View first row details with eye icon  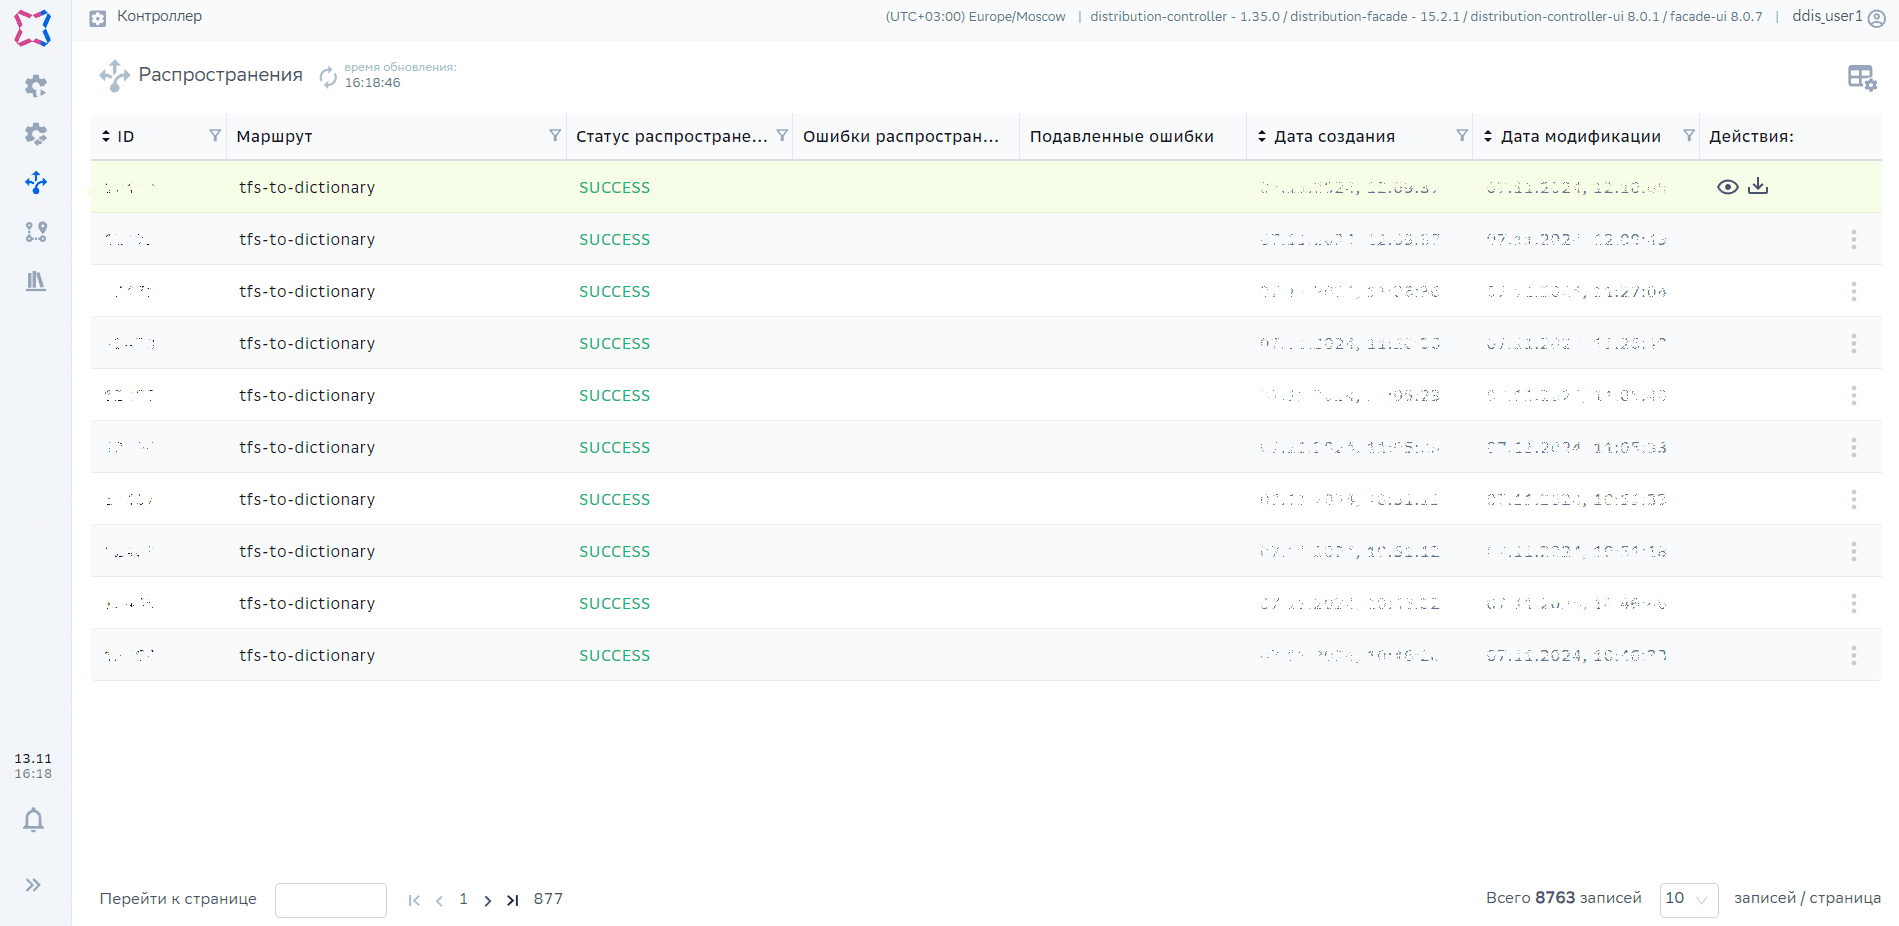[1727, 187]
